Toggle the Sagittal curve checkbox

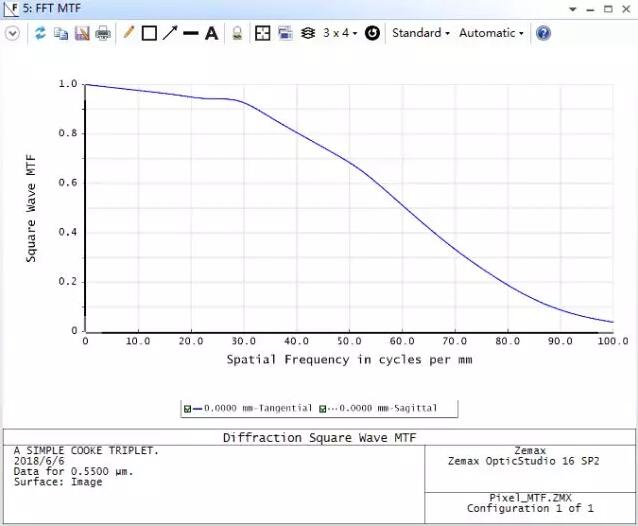pos(323,408)
